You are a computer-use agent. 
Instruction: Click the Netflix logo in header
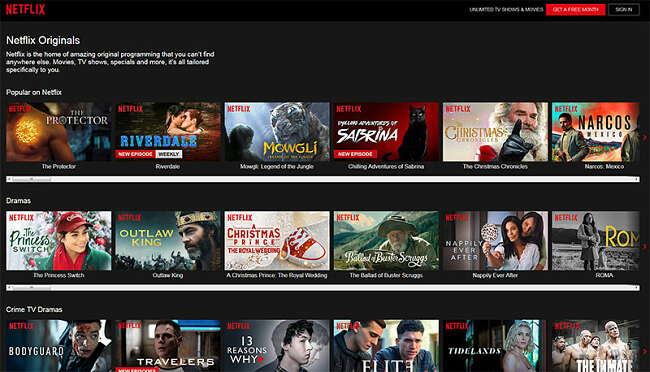25,9
